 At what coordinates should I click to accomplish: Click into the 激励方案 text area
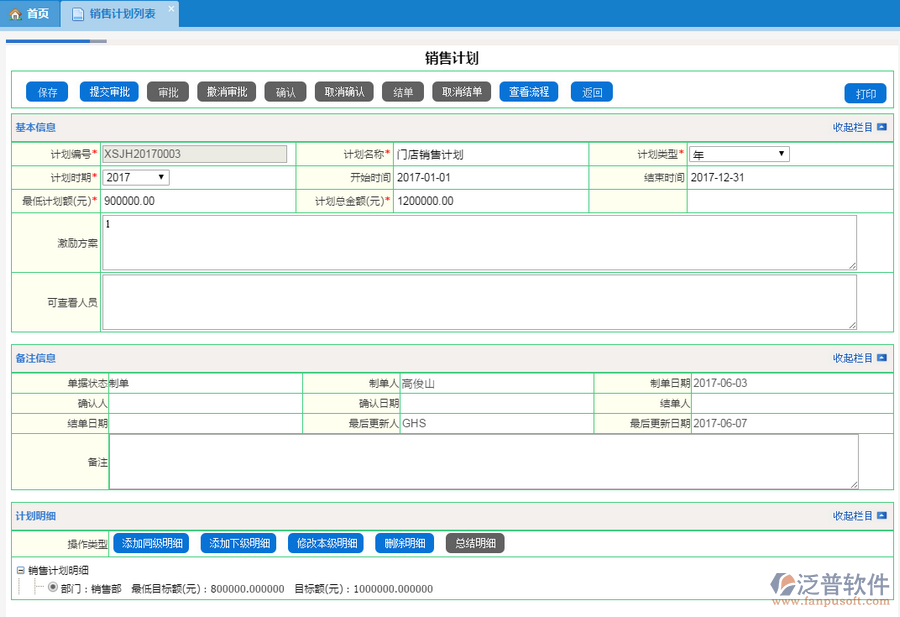pos(479,243)
